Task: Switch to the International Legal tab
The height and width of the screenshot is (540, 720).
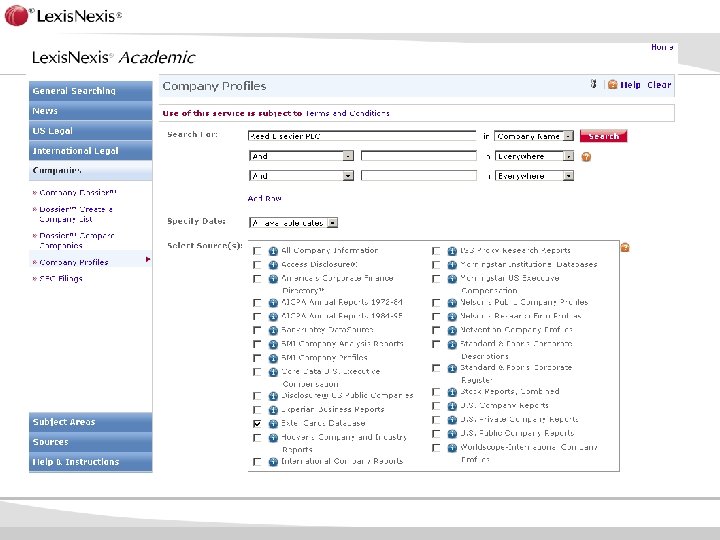Action: (x=90, y=151)
